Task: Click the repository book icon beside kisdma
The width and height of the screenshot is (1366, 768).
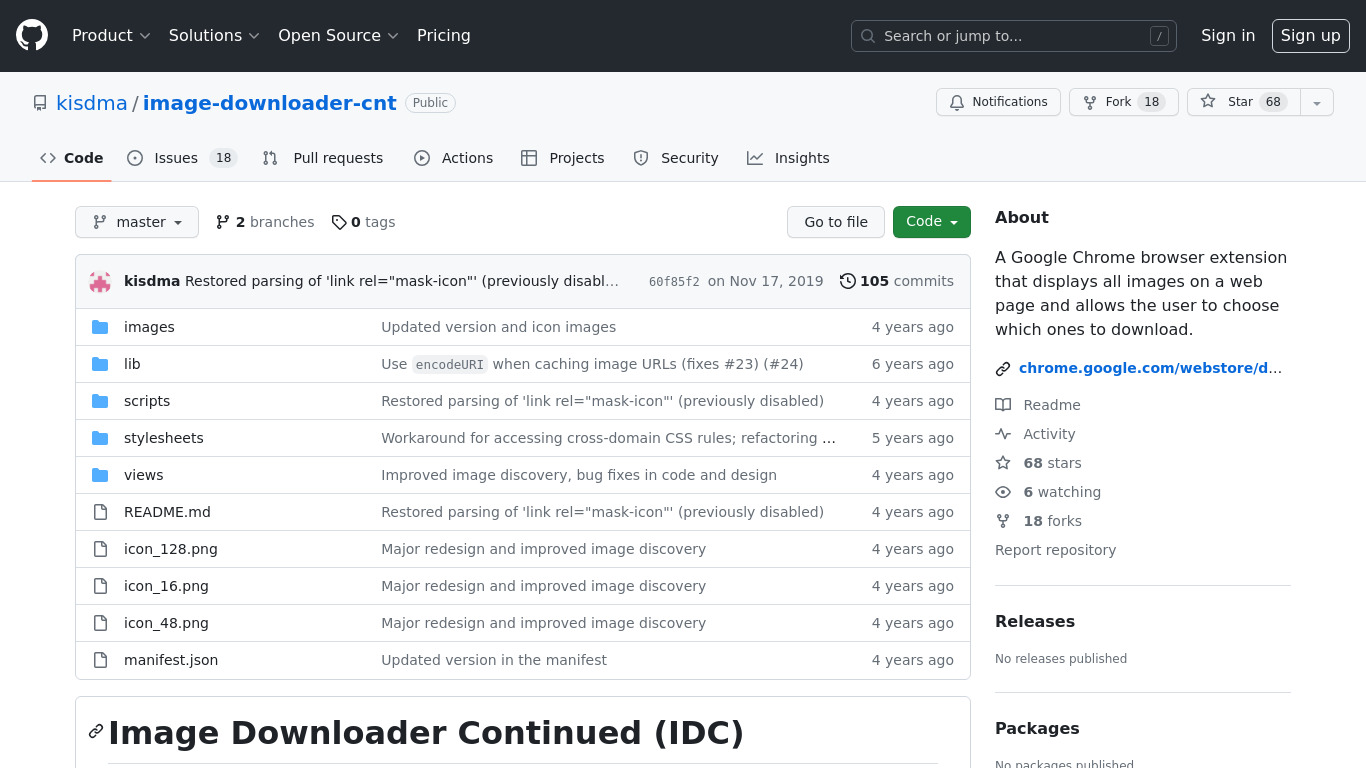Action: (40, 103)
